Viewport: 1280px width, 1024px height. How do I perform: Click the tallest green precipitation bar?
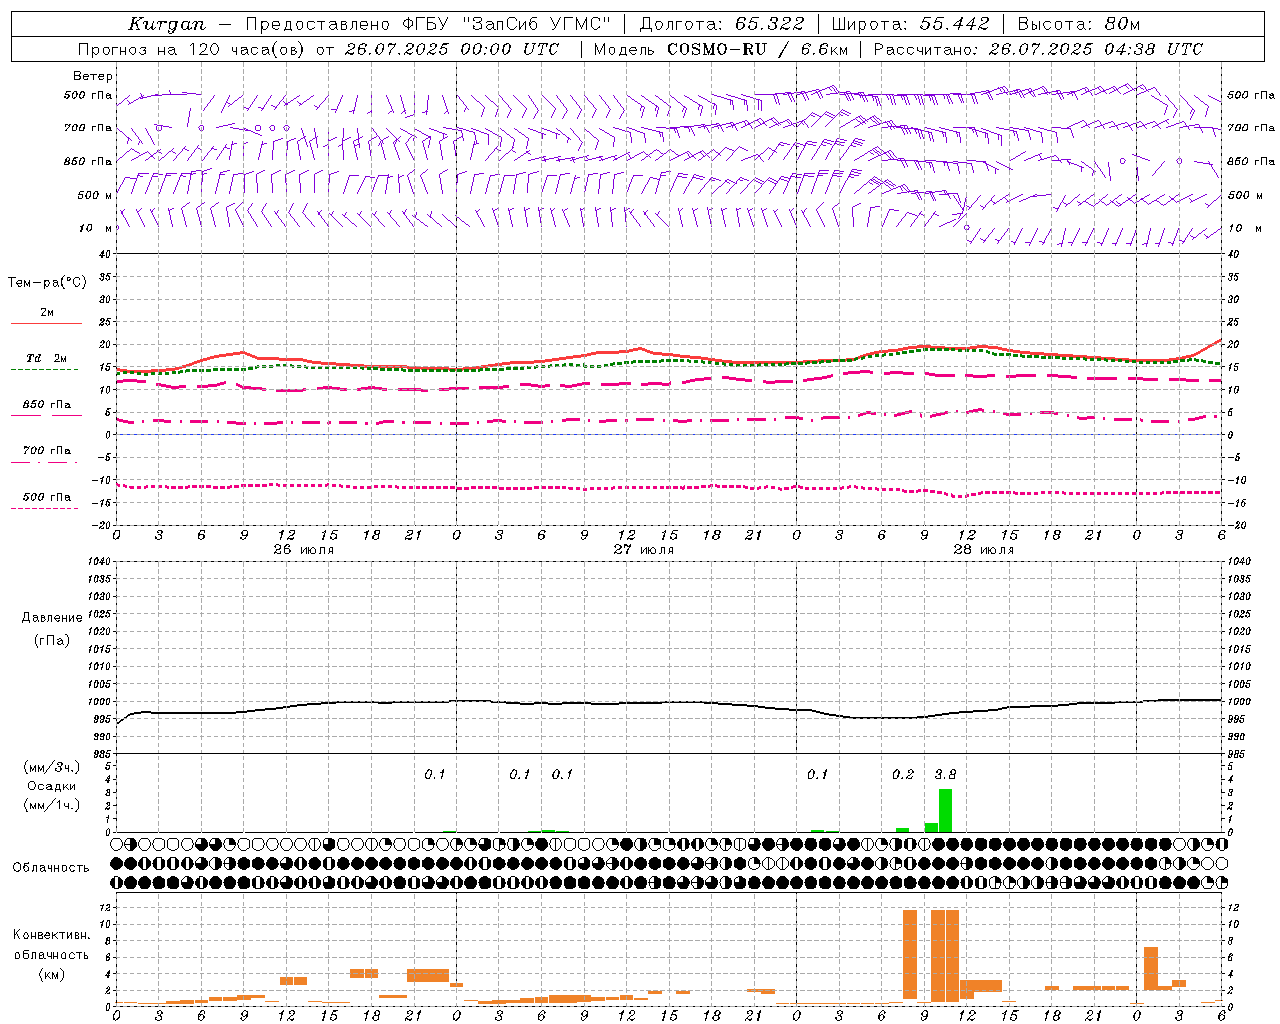(945, 810)
